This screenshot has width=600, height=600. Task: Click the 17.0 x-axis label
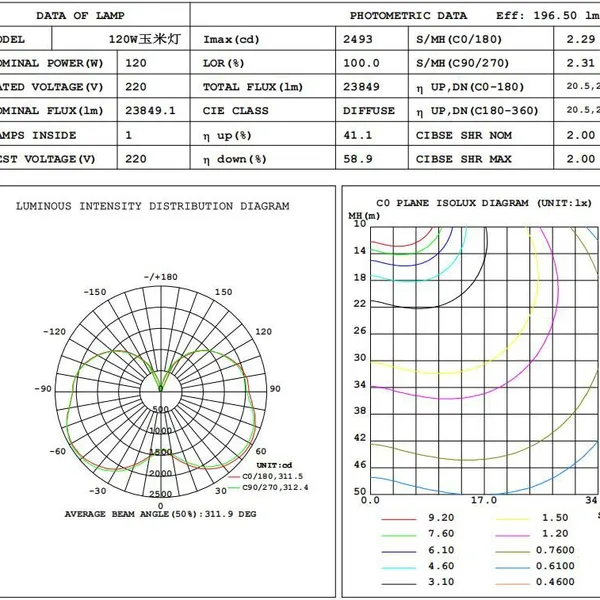[x=484, y=500]
